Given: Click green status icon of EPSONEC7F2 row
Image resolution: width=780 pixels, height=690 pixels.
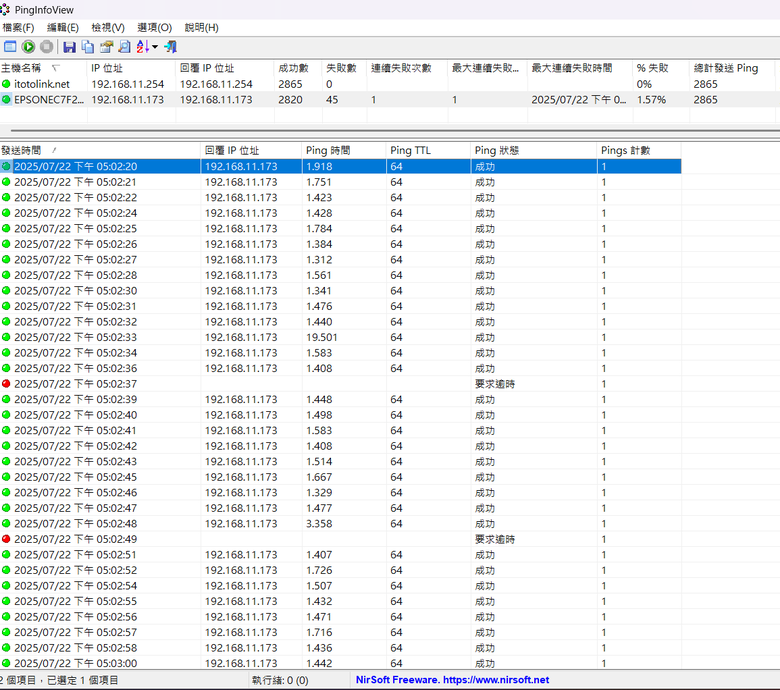Looking at the screenshot, I should 6,99.
